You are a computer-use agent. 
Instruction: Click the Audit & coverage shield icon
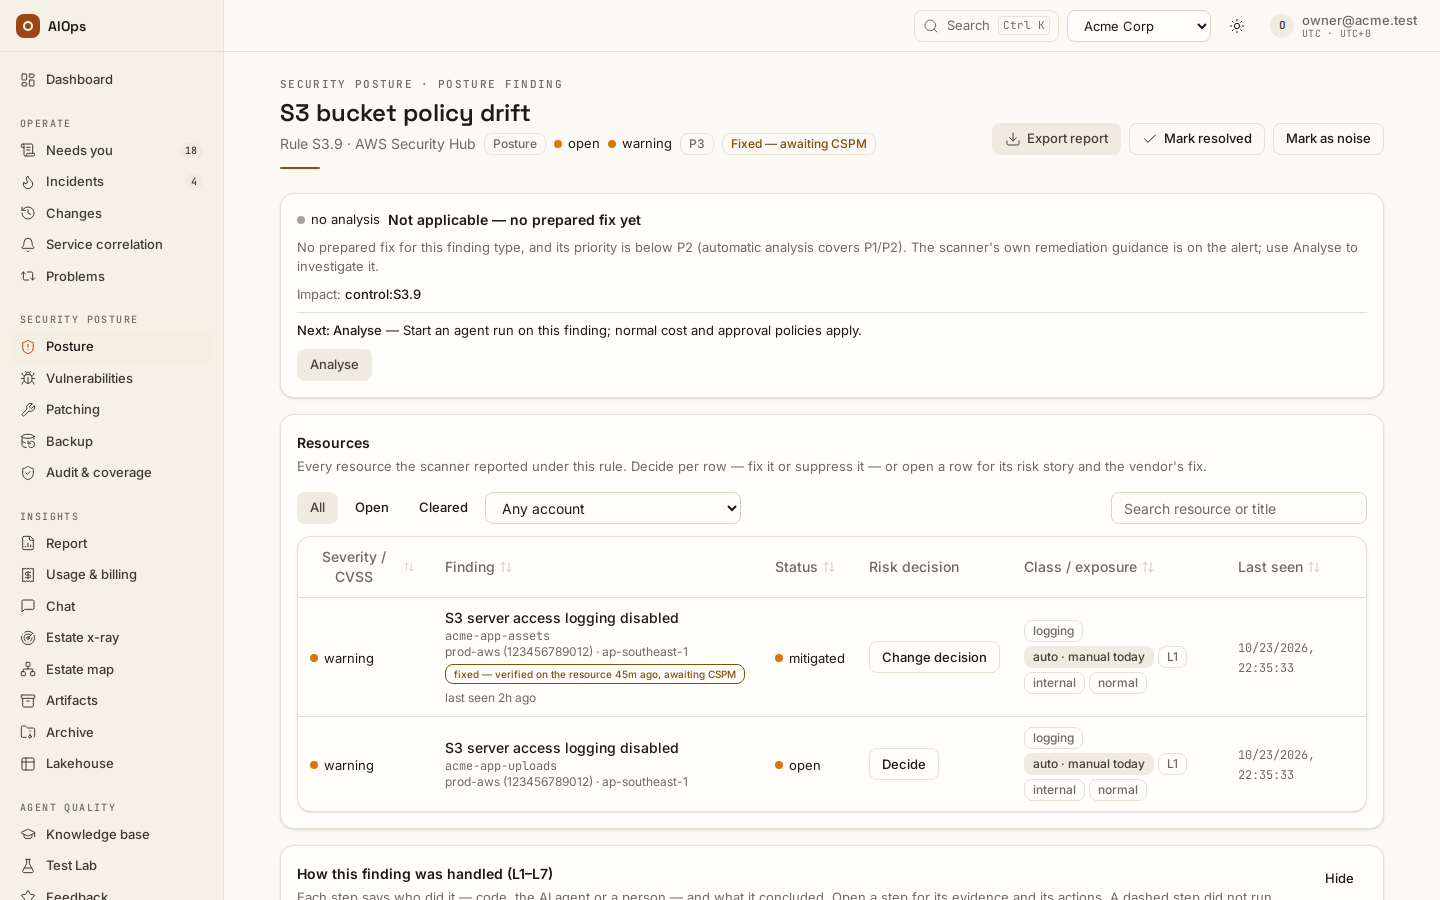(28, 473)
